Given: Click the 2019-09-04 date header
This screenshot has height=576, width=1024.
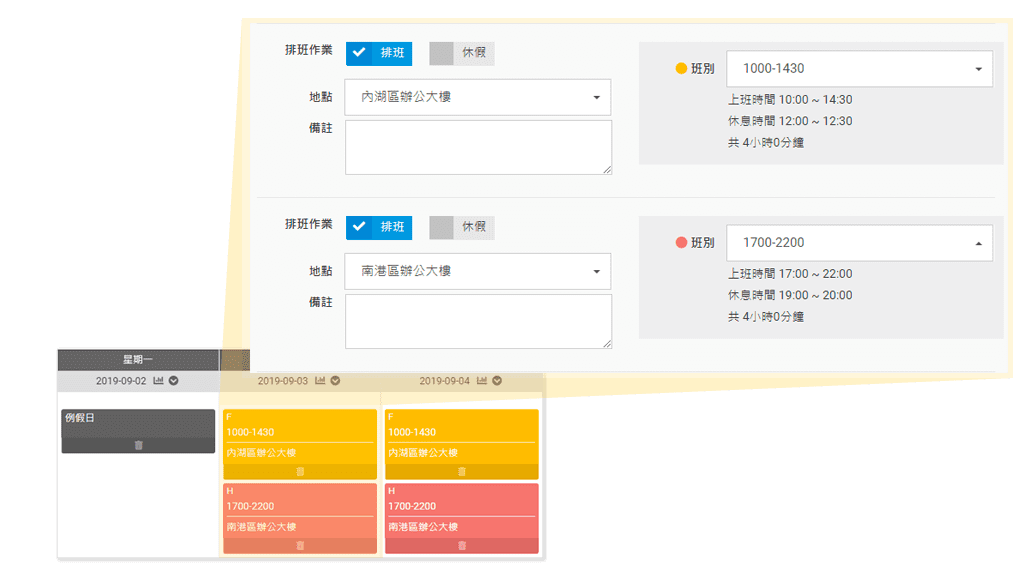Looking at the screenshot, I should tap(443, 380).
